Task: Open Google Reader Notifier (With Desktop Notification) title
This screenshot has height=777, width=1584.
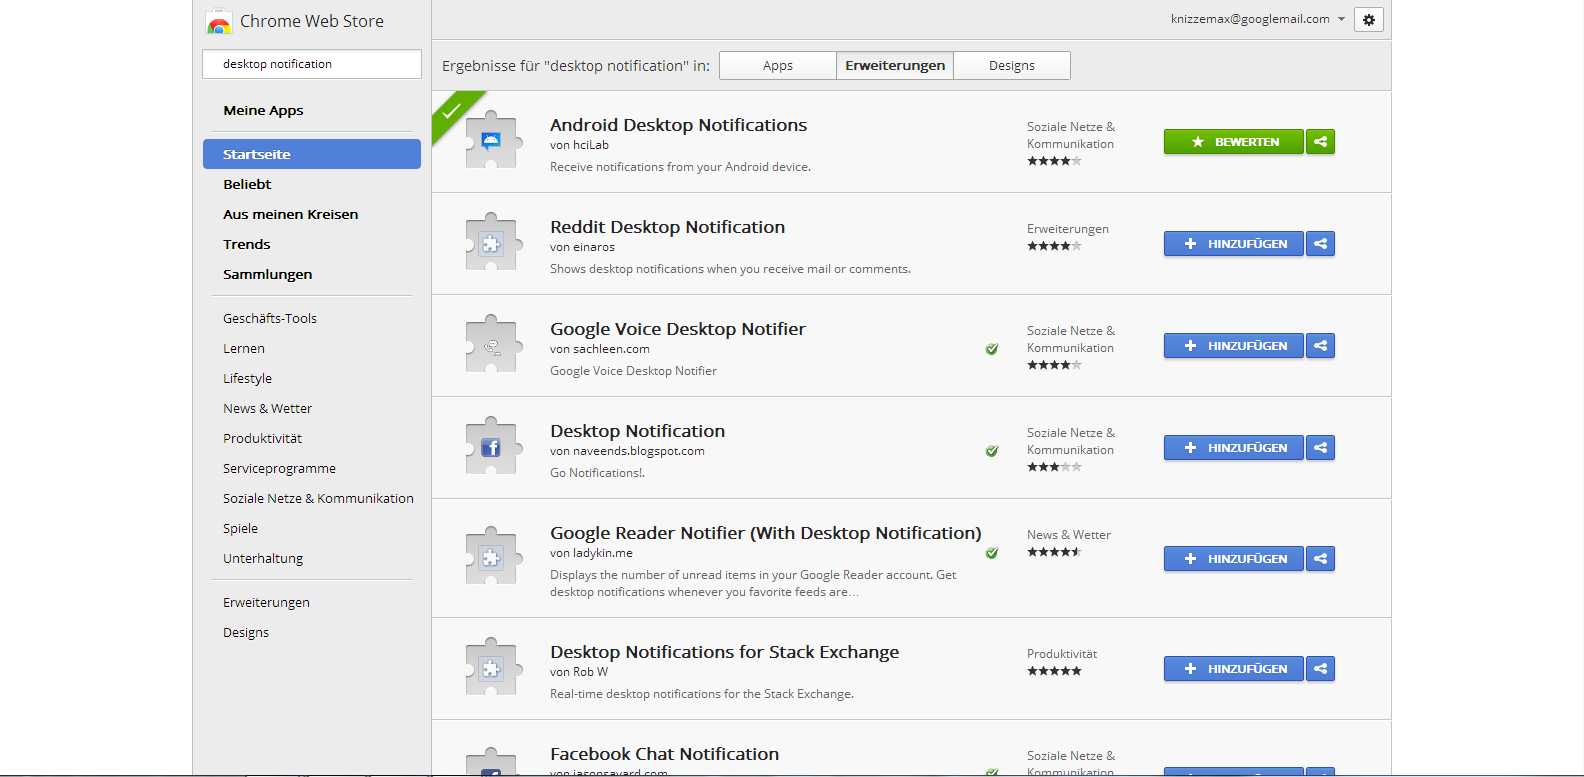Action: [765, 533]
